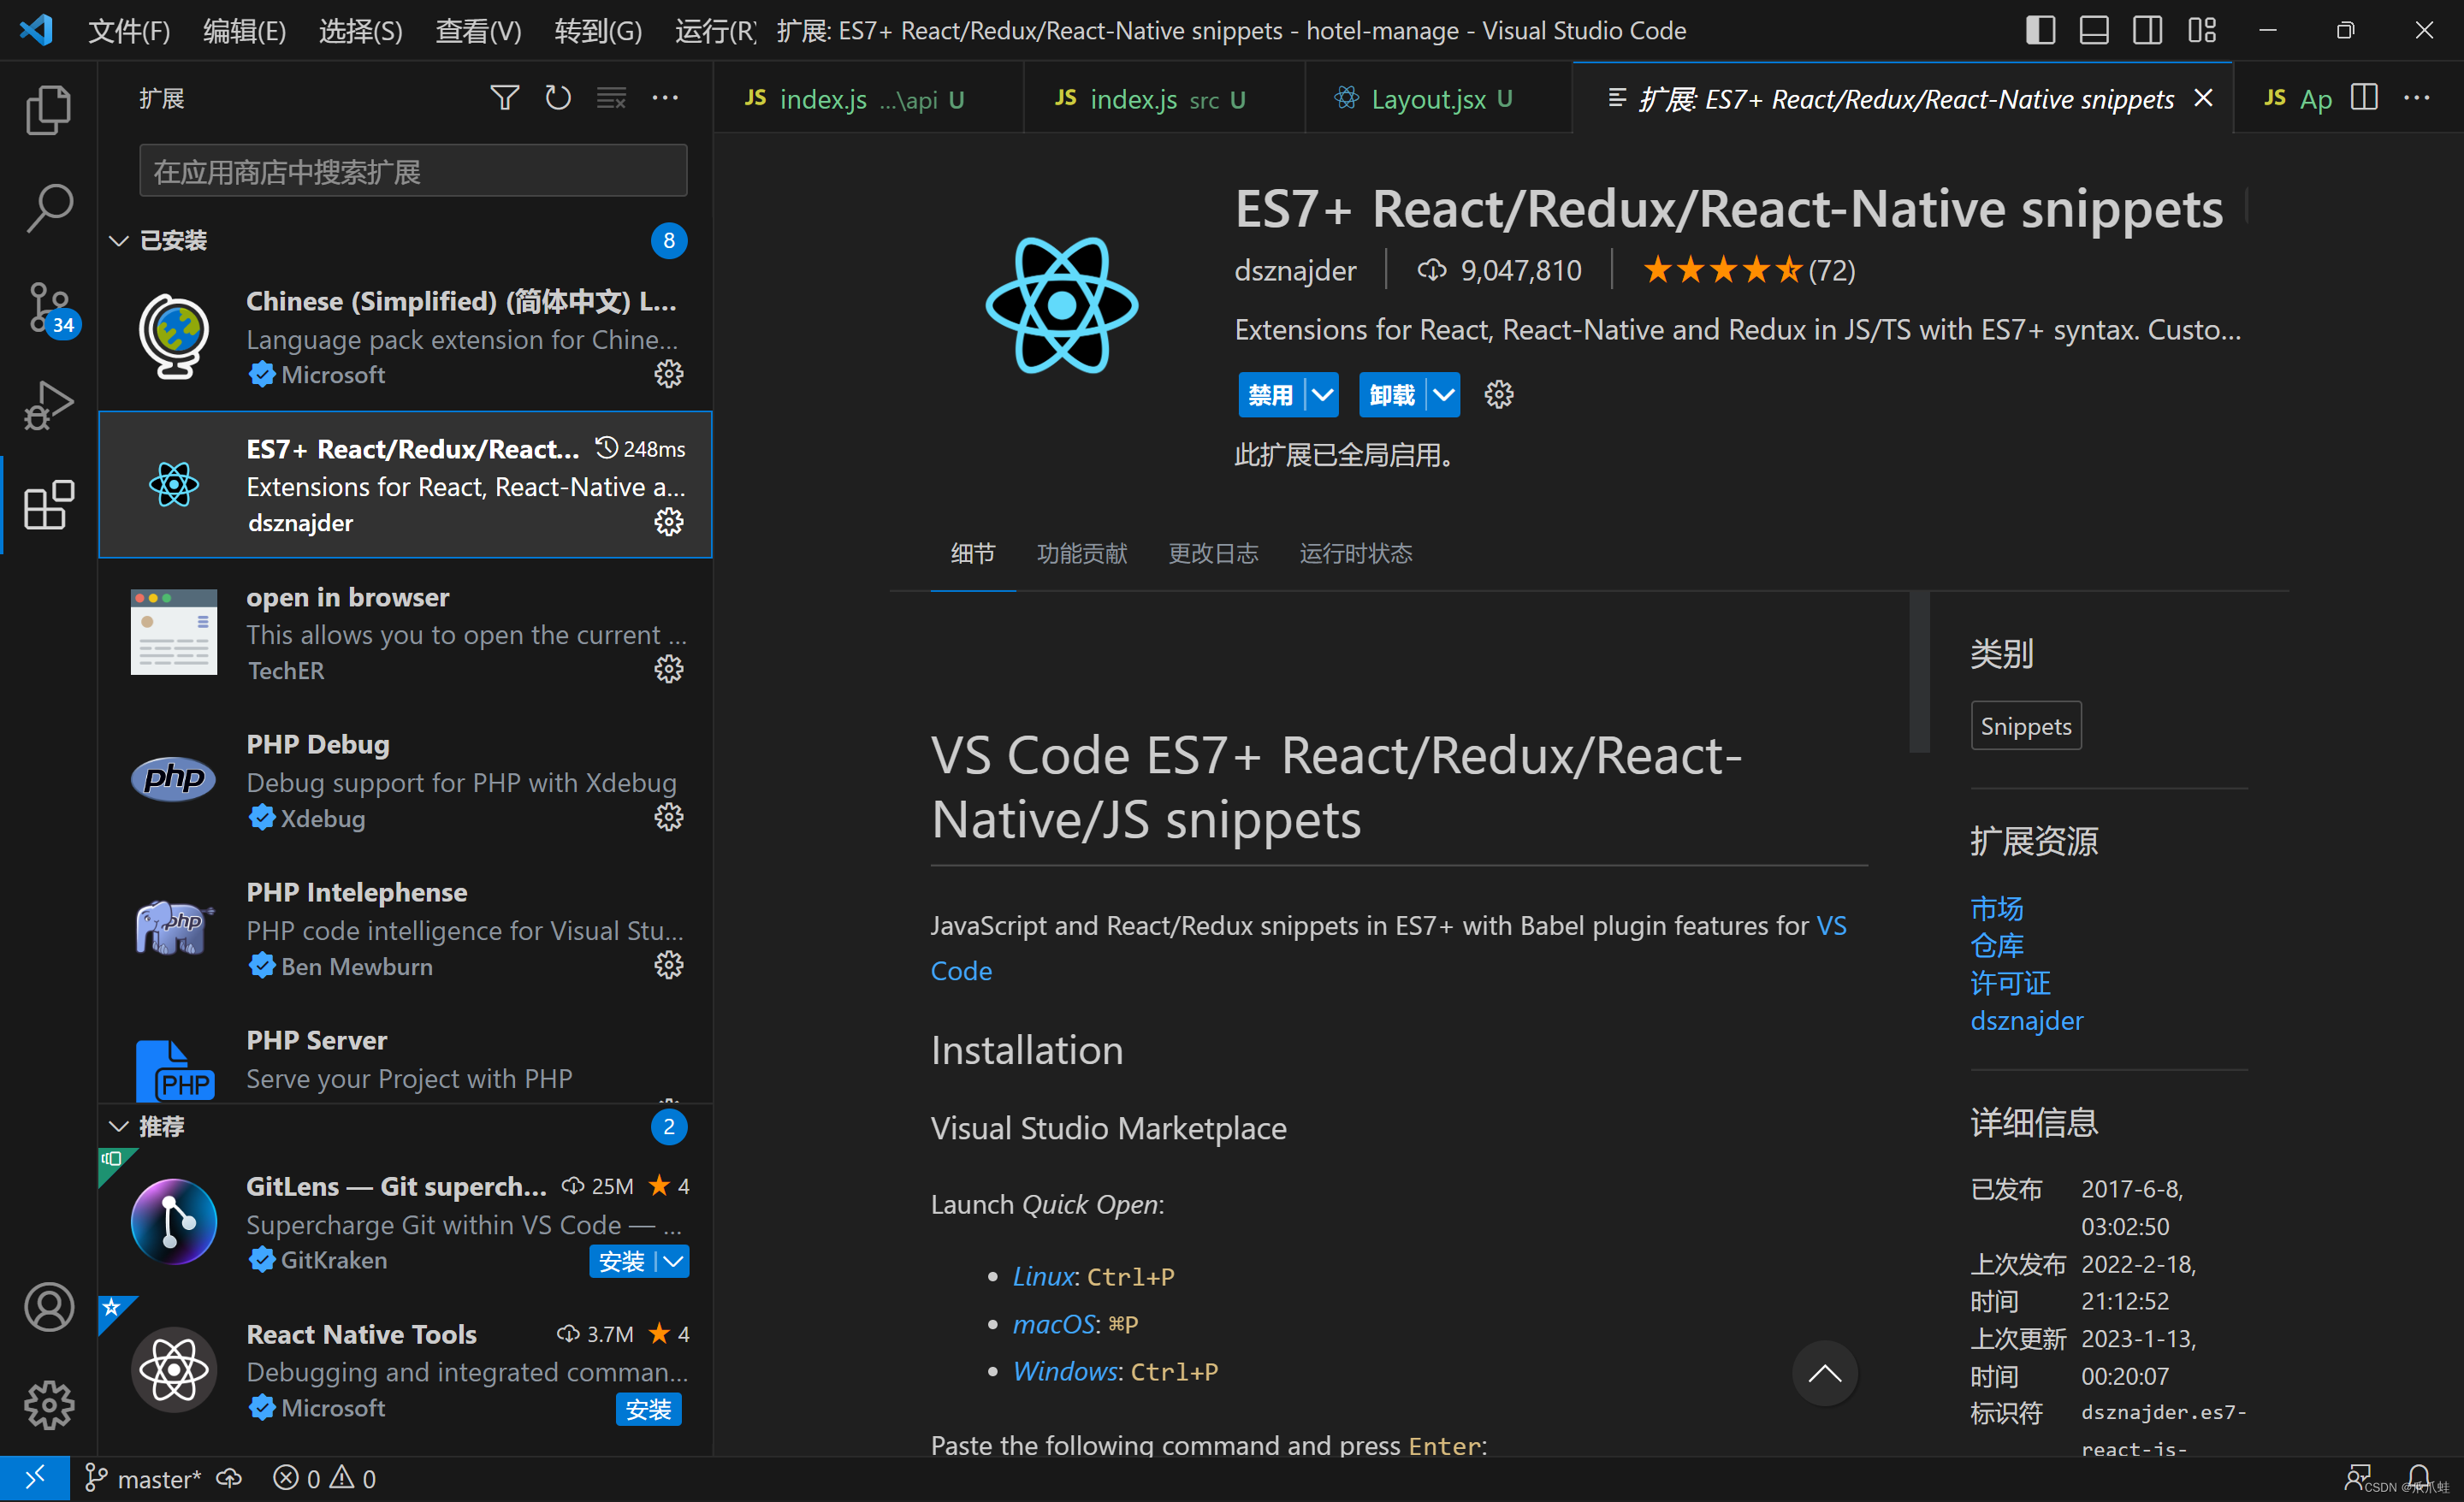
Task: Collapse the 已安装 installed section
Action: point(119,240)
